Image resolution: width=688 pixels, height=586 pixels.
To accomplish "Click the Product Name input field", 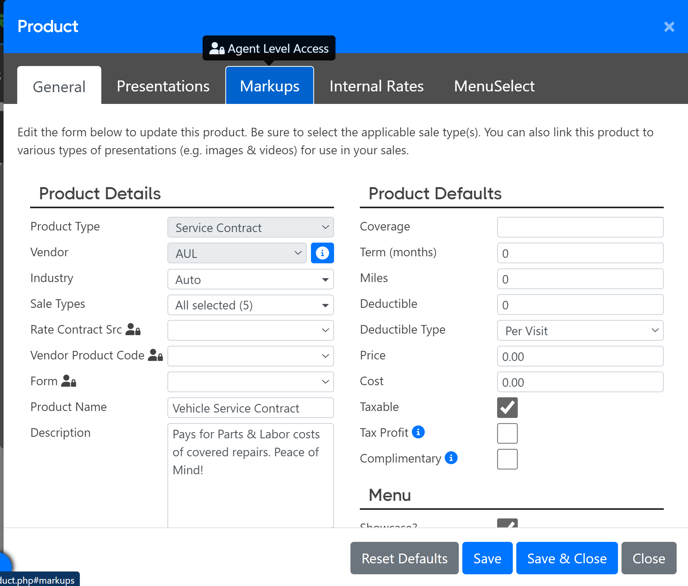I will point(250,408).
